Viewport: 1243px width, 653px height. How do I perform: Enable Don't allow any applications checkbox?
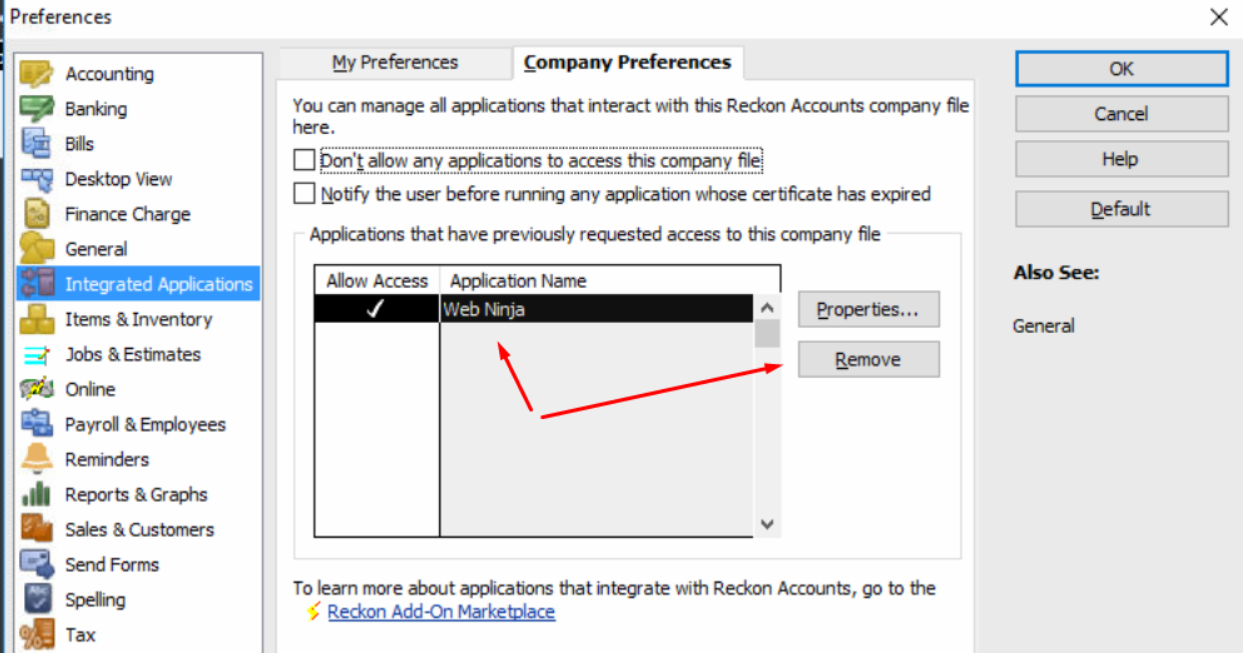tap(304, 160)
